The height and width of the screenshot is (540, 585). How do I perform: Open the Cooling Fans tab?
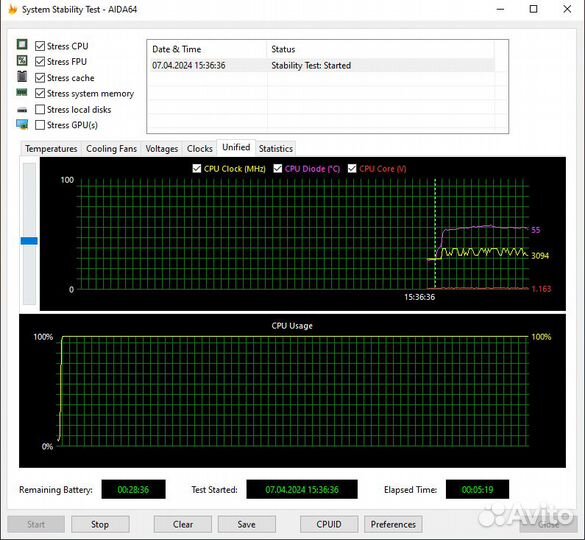(x=111, y=149)
